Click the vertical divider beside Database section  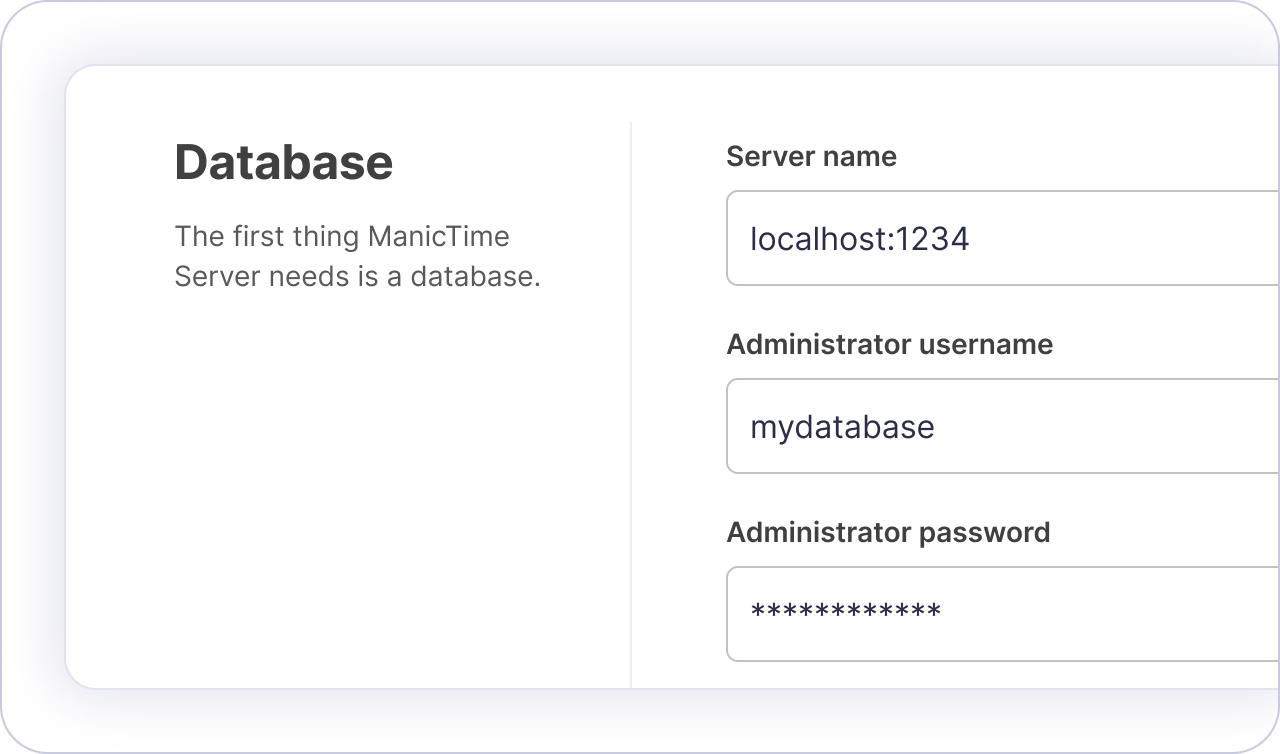(x=631, y=400)
